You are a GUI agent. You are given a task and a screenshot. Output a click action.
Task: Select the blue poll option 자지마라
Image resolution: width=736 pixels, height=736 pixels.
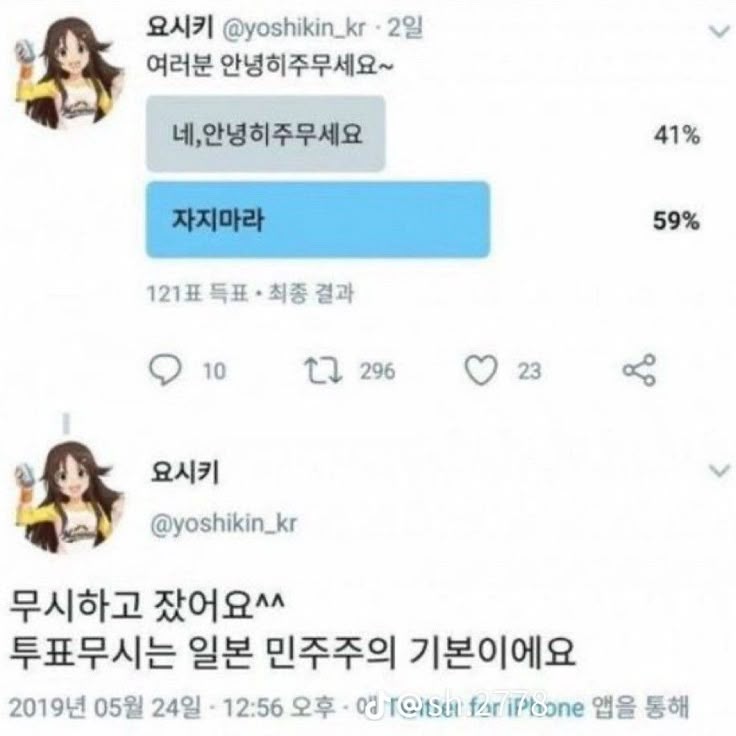tap(318, 220)
